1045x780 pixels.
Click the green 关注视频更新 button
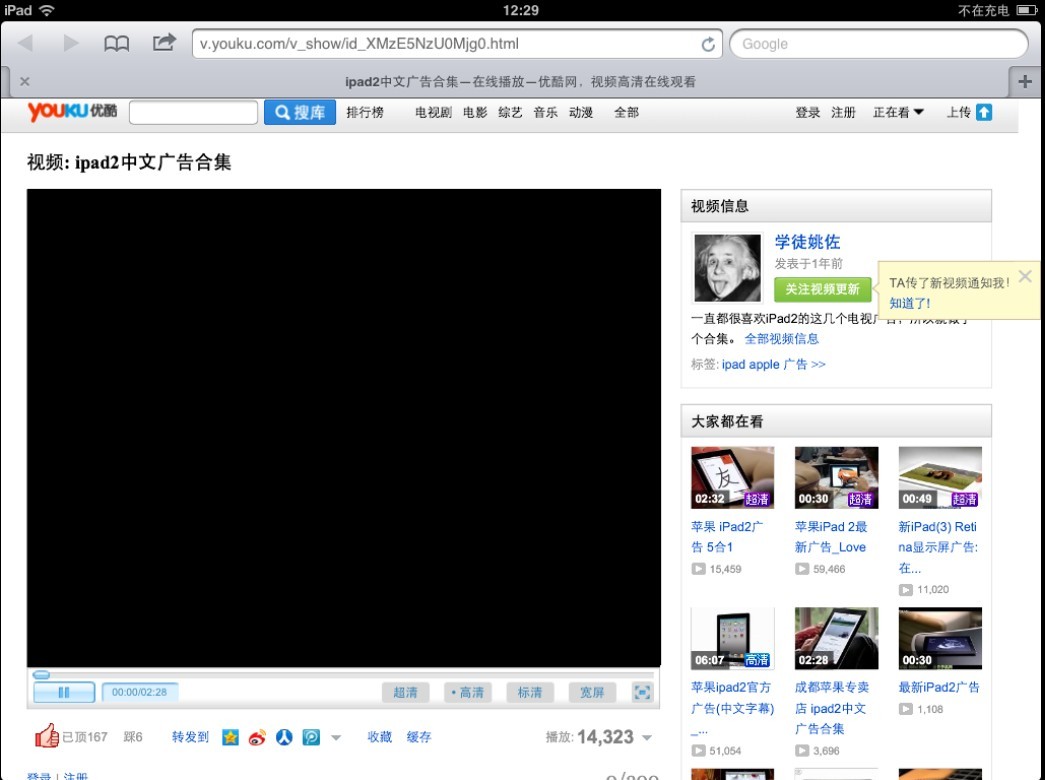point(822,289)
